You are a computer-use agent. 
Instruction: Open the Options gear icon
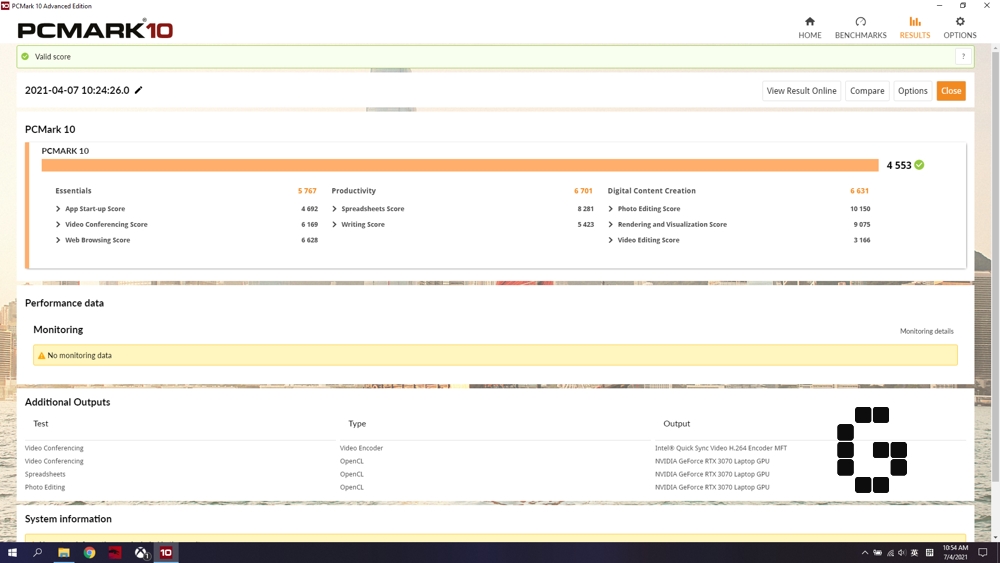tap(960, 22)
